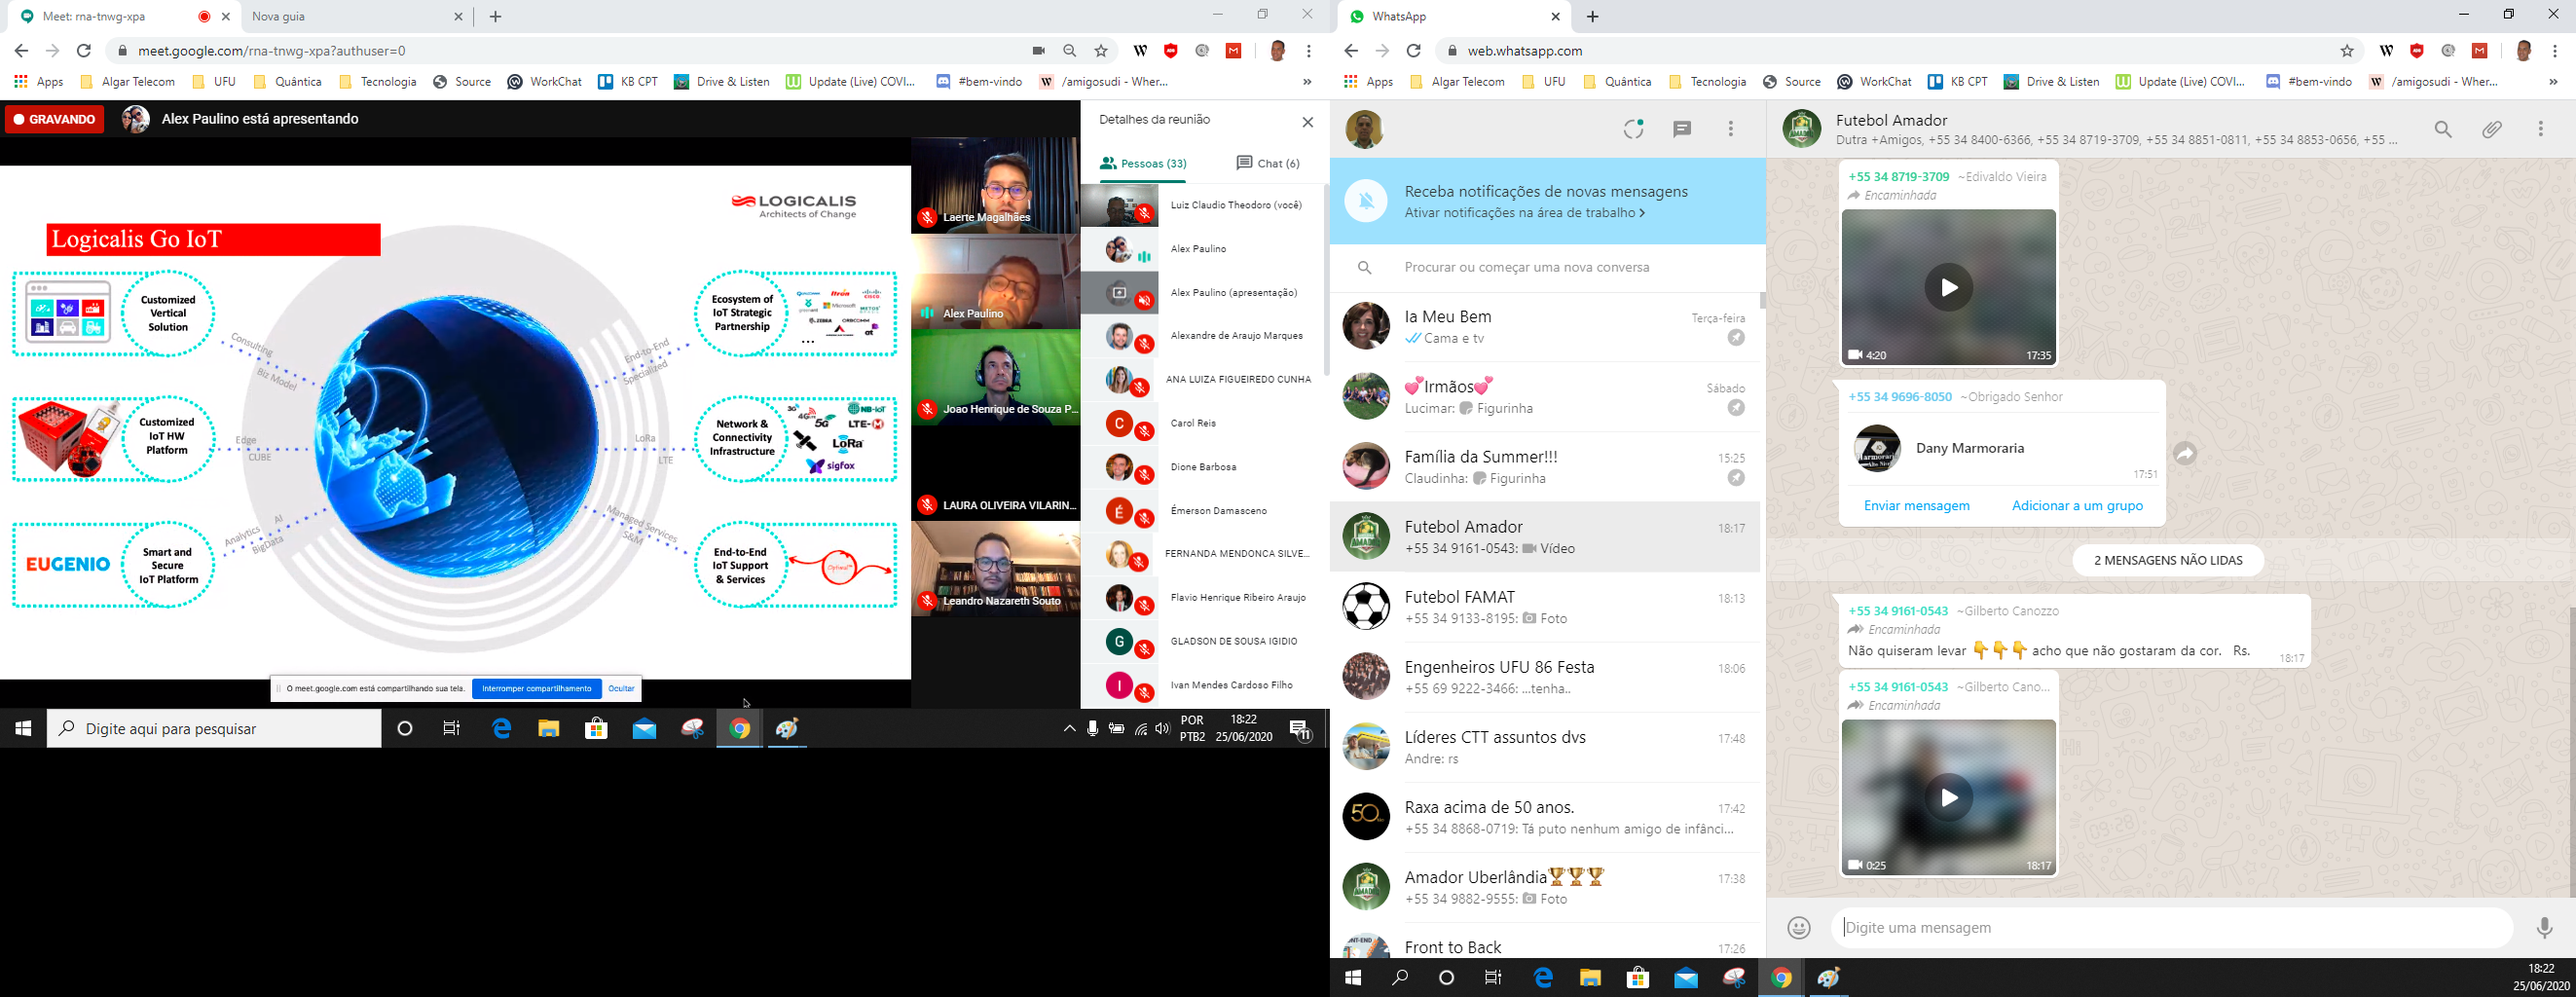The width and height of the screenshot is (2576, 997).
Task: Switch to the Chat (6) tab
Action: click(x=1267, y=163)
